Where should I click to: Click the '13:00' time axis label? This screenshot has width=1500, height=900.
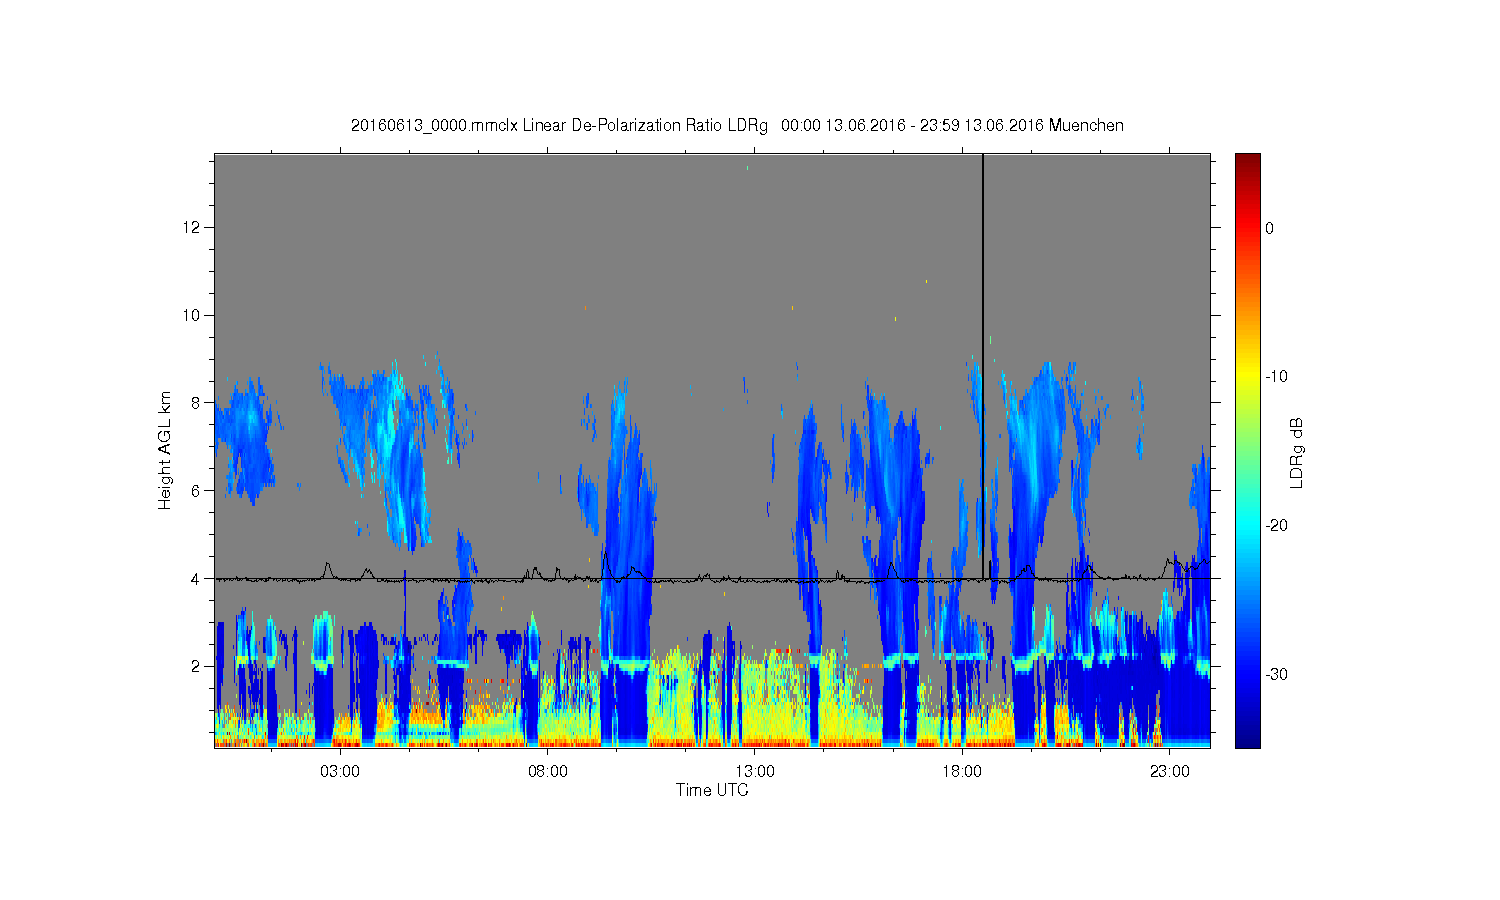point(755,772)
